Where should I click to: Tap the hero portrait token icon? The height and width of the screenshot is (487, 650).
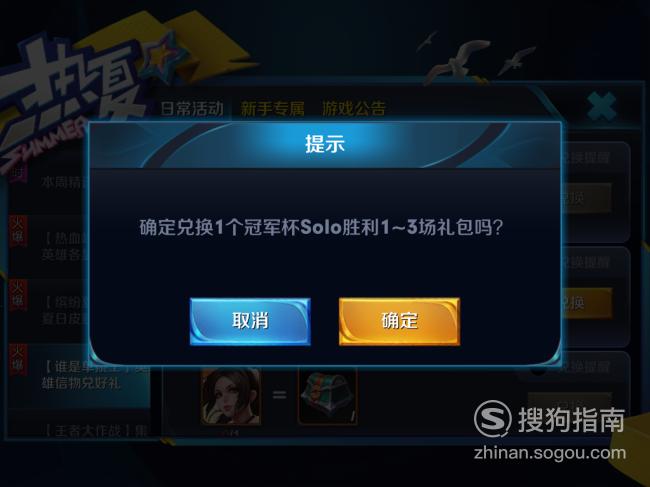tap(231, 396)
